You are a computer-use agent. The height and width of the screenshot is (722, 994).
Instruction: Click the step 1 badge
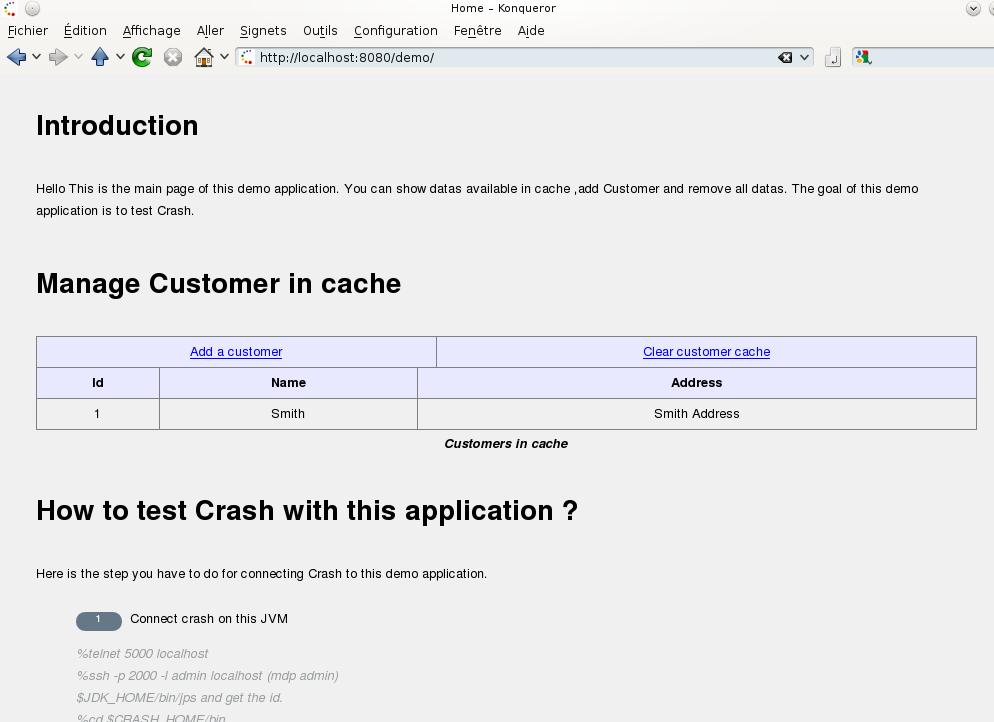[x=99, y=621]
